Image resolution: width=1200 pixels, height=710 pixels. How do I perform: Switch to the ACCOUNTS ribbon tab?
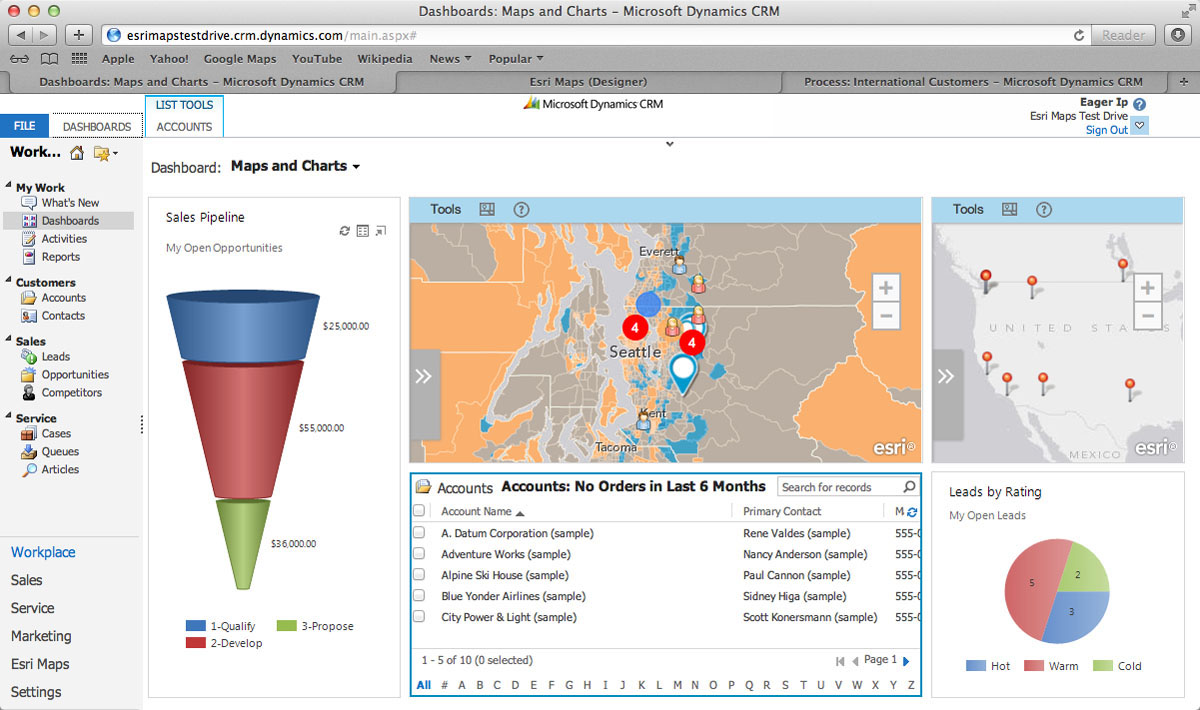(x=184, y=127)
